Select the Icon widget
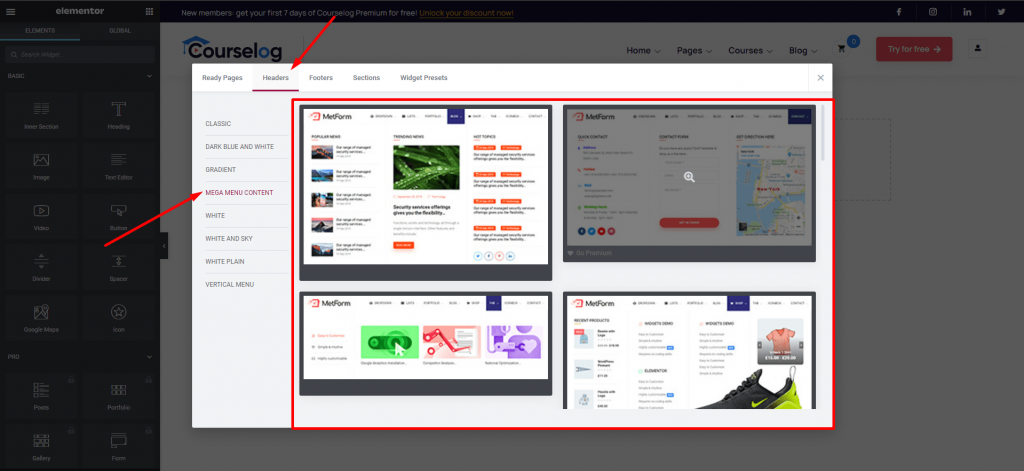 118,319
